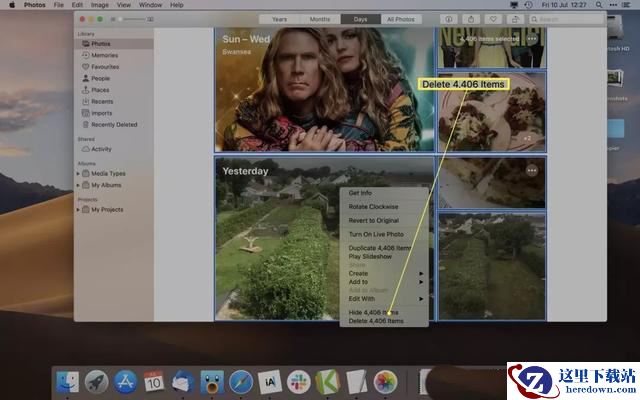Click the Time Machine menu bar icon
The image size is (640, 400).
(529, 5)
